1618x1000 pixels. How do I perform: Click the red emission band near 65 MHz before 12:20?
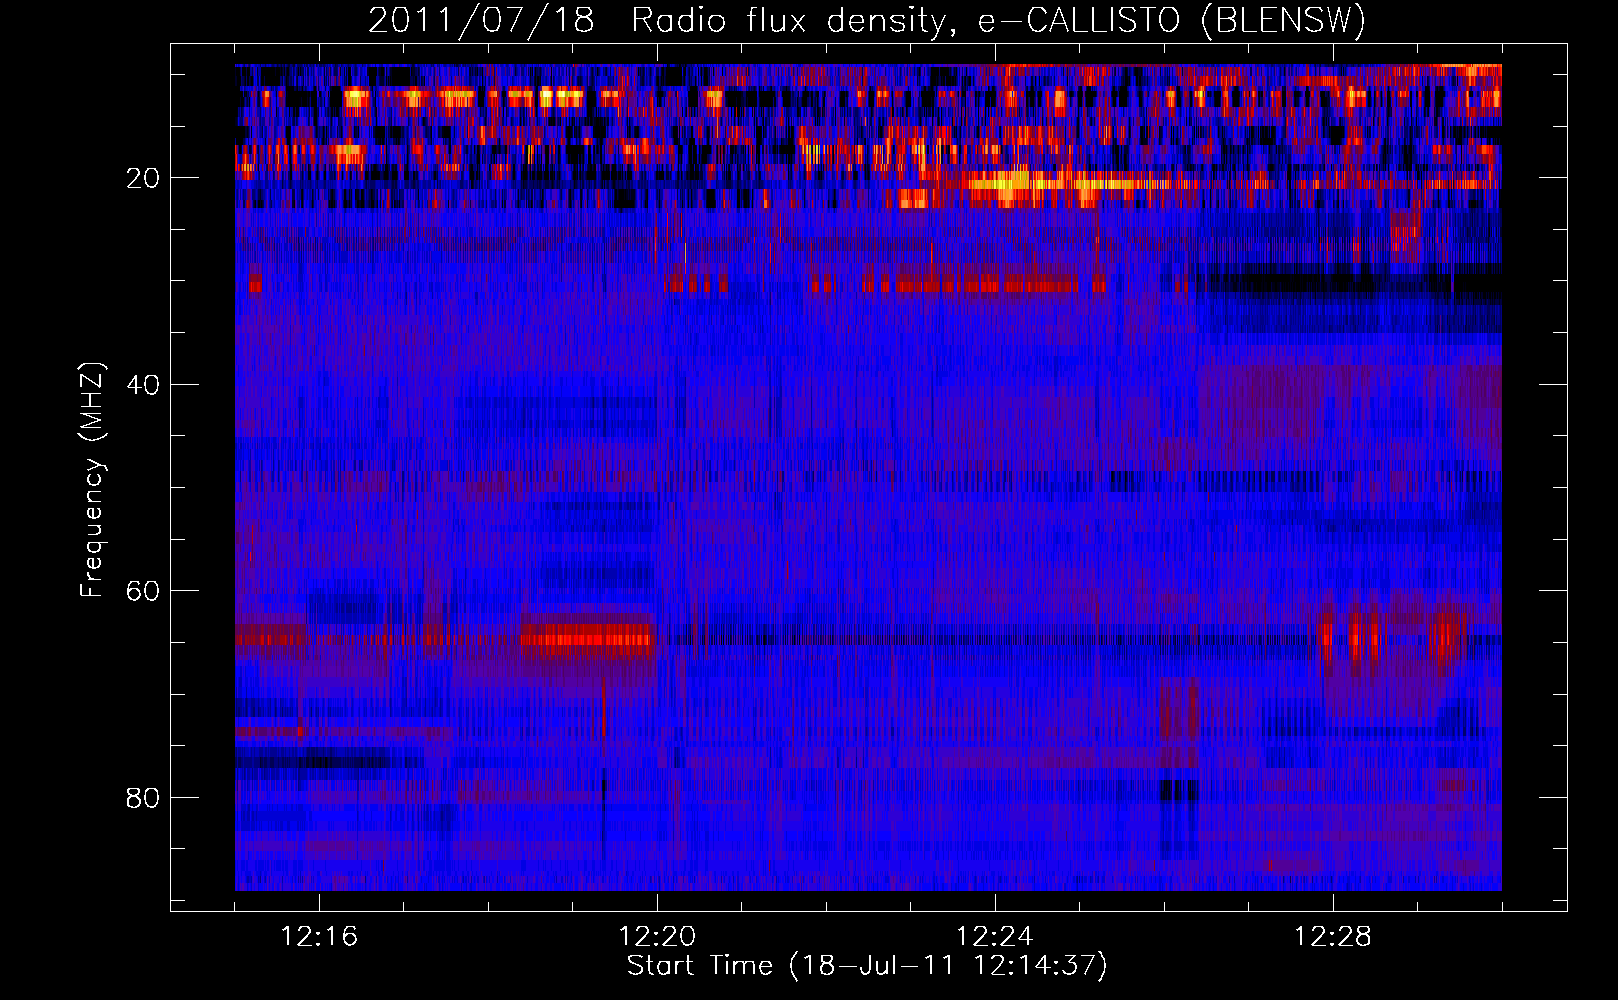586,638
